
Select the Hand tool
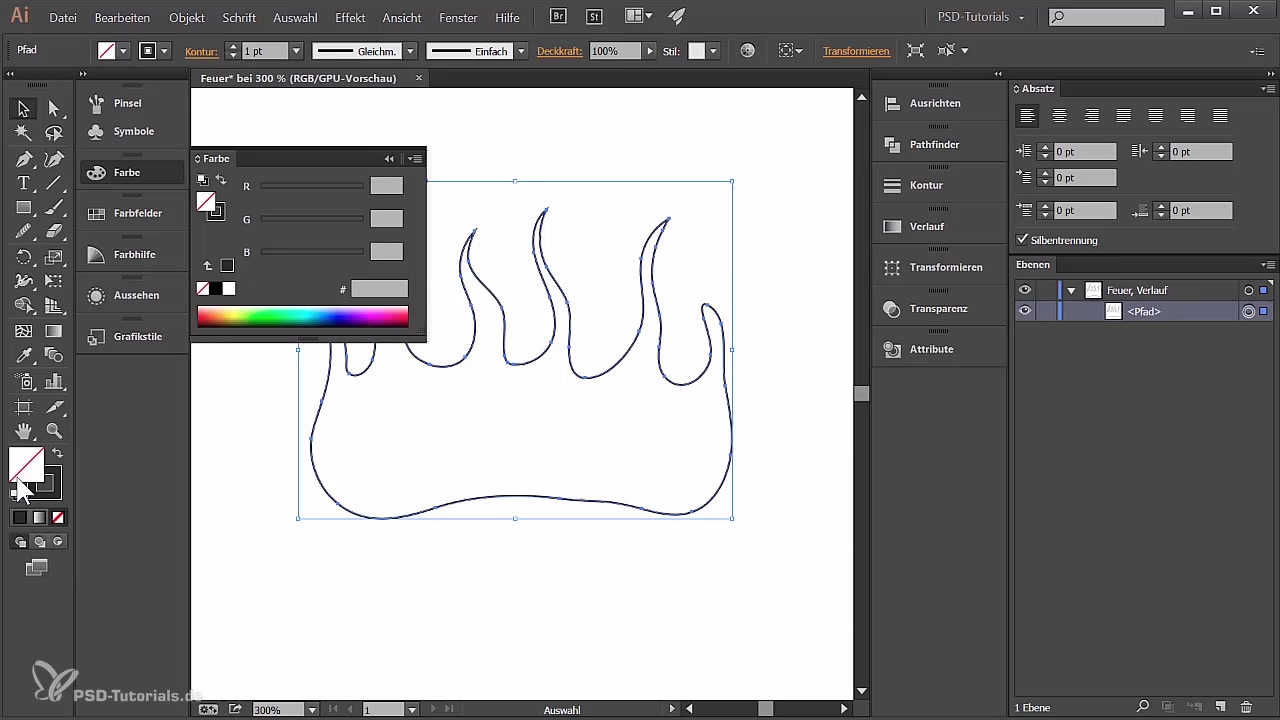coord(24,431)
